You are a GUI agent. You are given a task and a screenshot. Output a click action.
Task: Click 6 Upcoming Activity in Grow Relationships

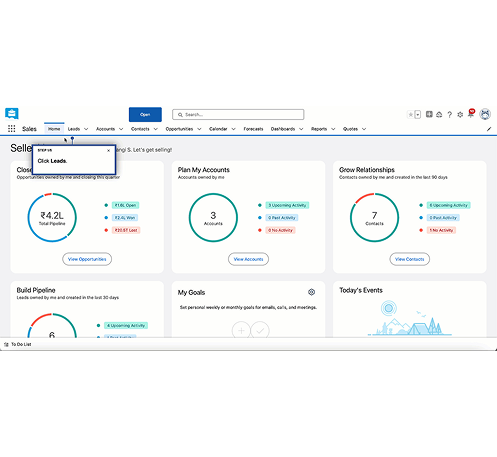[x=448, y=205]
